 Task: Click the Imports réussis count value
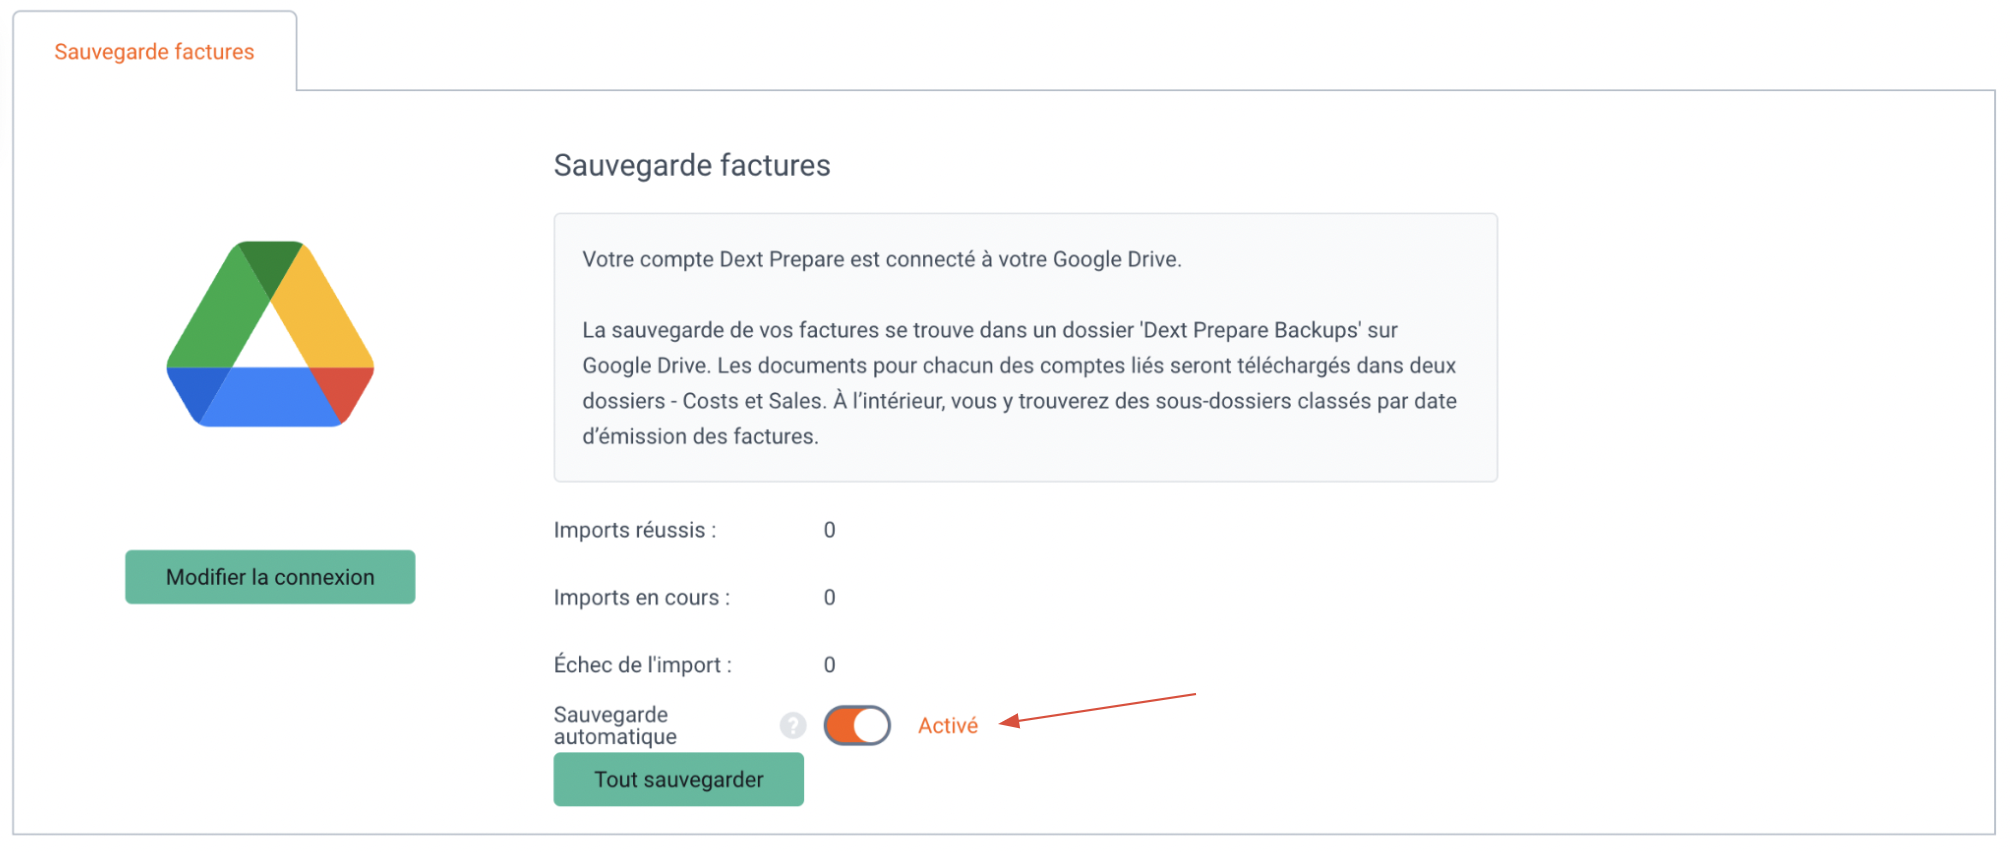point(830,530)
